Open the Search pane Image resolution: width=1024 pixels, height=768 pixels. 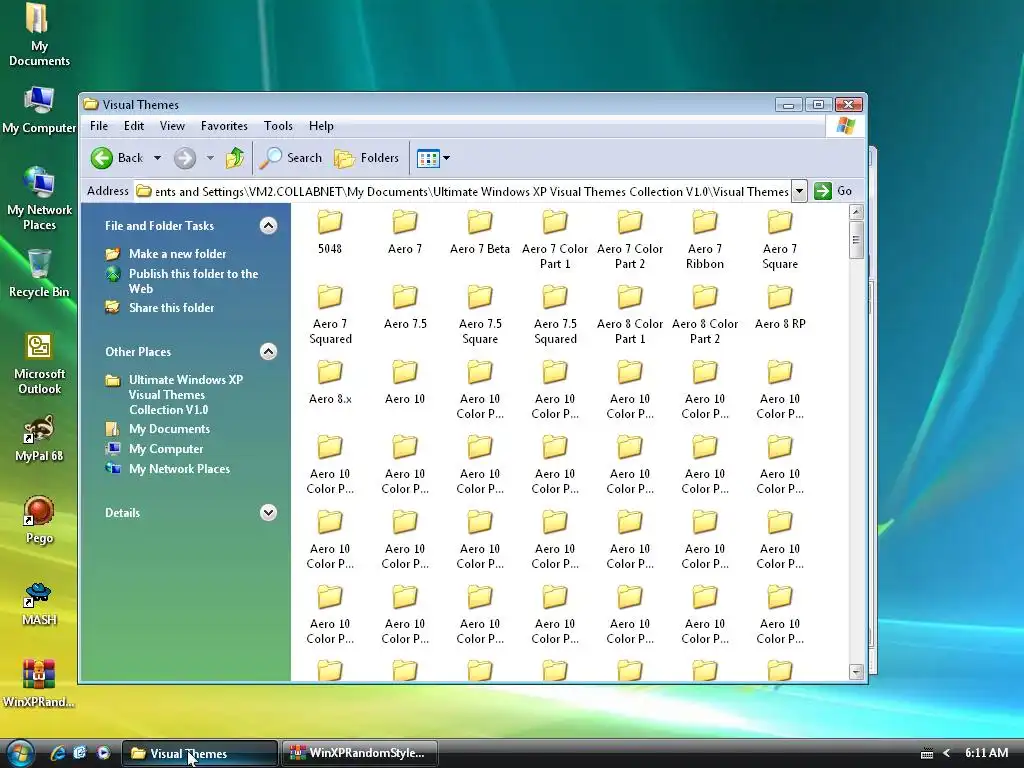pyautogui.click(x=291, y=158)
